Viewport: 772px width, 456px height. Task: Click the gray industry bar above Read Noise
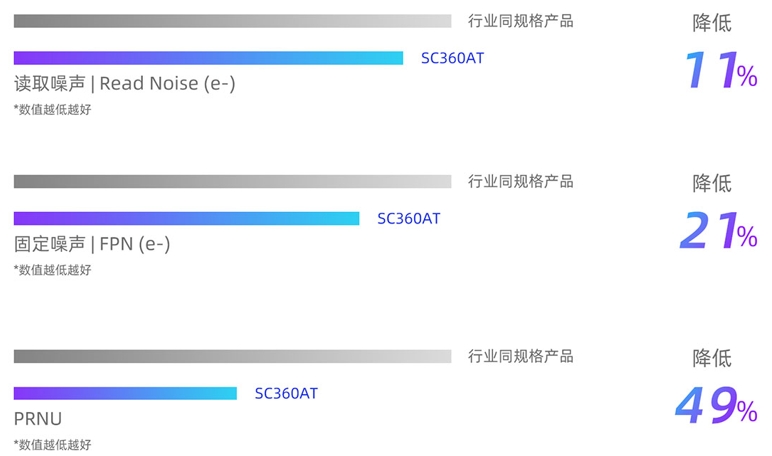pyautogui.click(x=232, y=21)
